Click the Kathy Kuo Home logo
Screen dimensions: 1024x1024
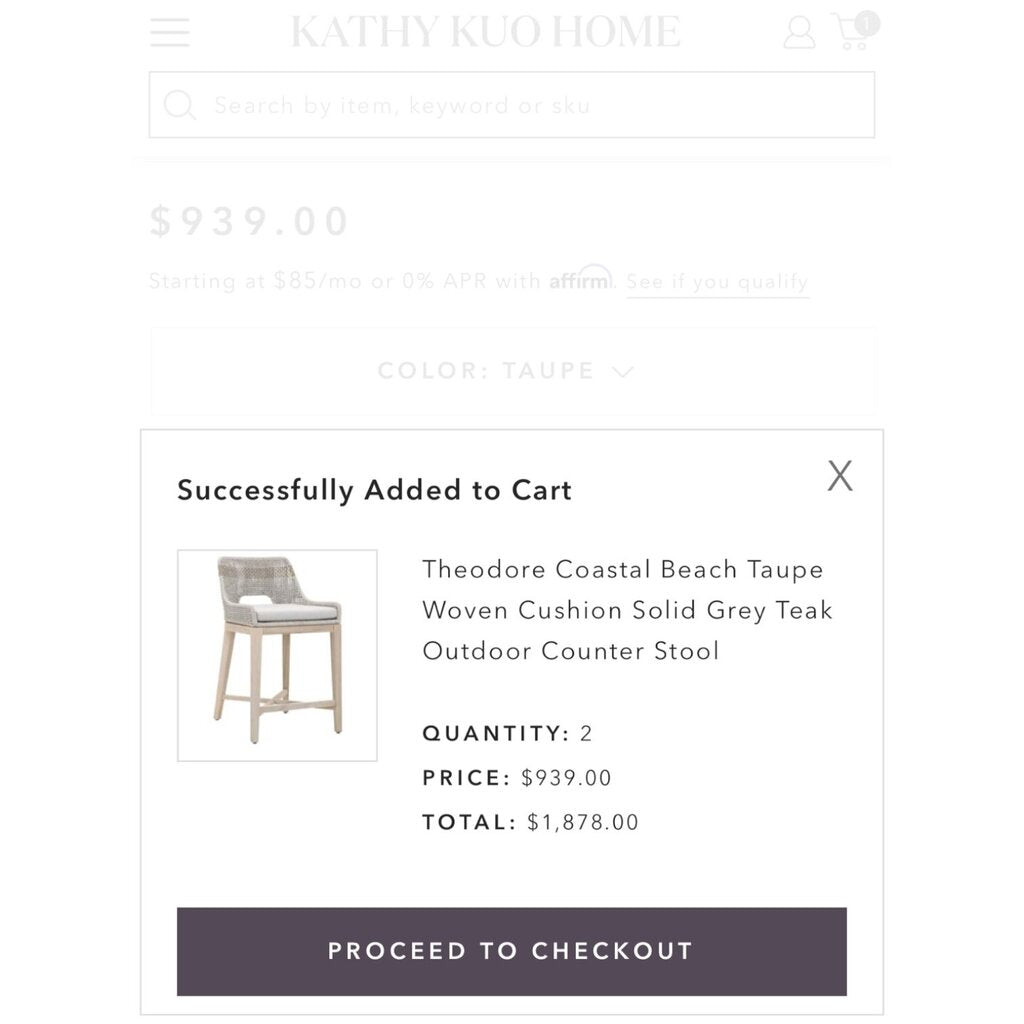[486, 32]
